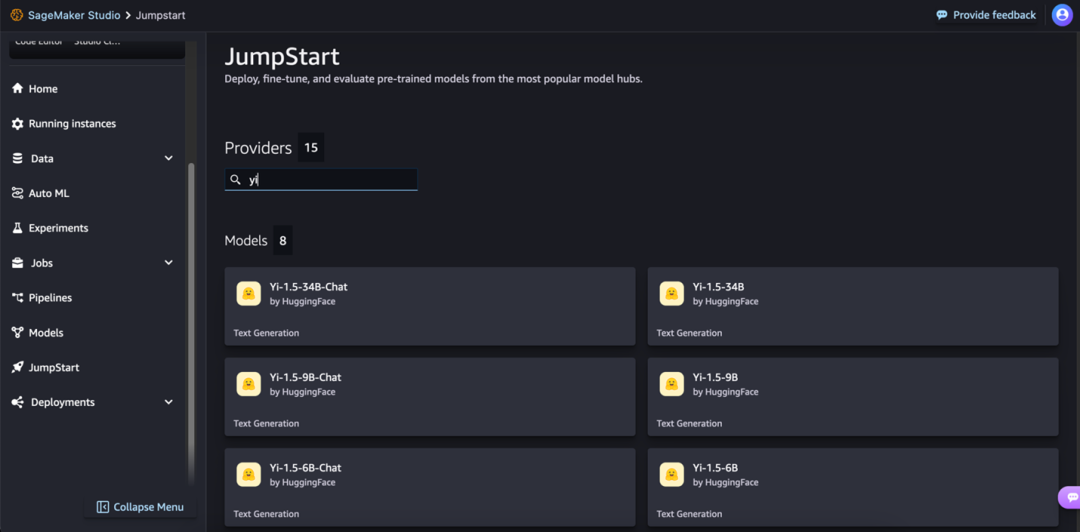Expand the Deployments menu chevron
The width and height of the screenshot is (1080, 532).
169,402
